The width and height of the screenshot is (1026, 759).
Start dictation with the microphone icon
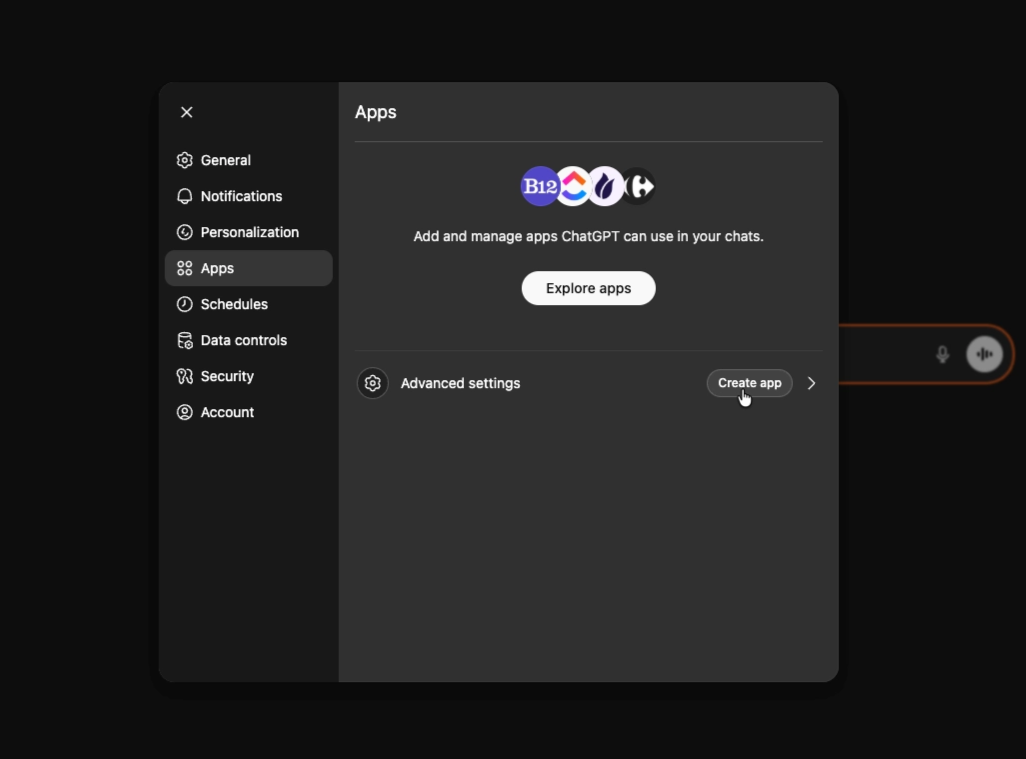pyautogui.click(x=942, y=354)
